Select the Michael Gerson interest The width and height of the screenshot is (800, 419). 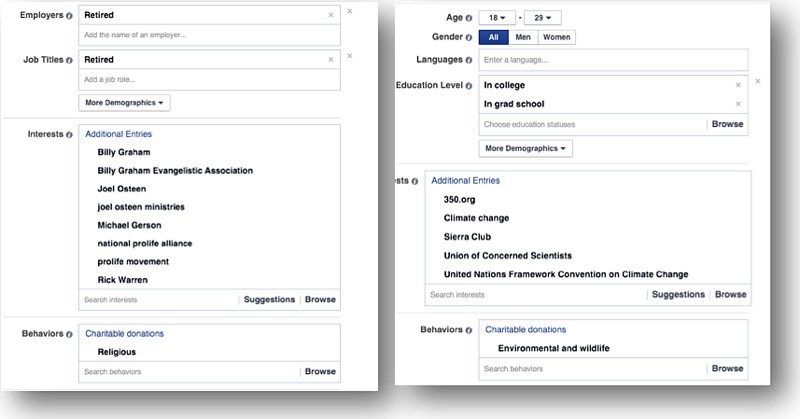pyautogui.click(x=129, y=225)
